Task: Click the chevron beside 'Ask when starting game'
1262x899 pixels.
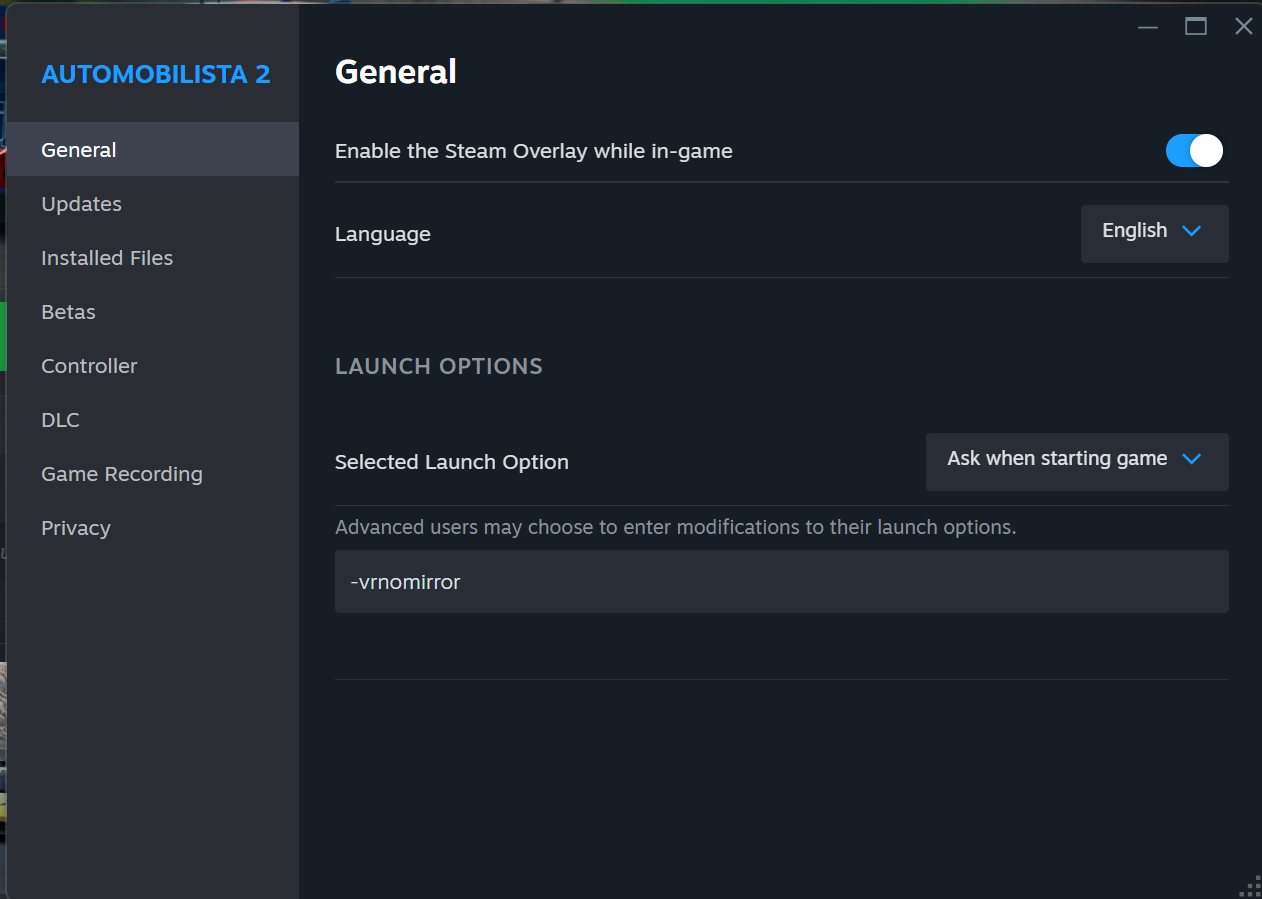Action: coord(1191,459)
